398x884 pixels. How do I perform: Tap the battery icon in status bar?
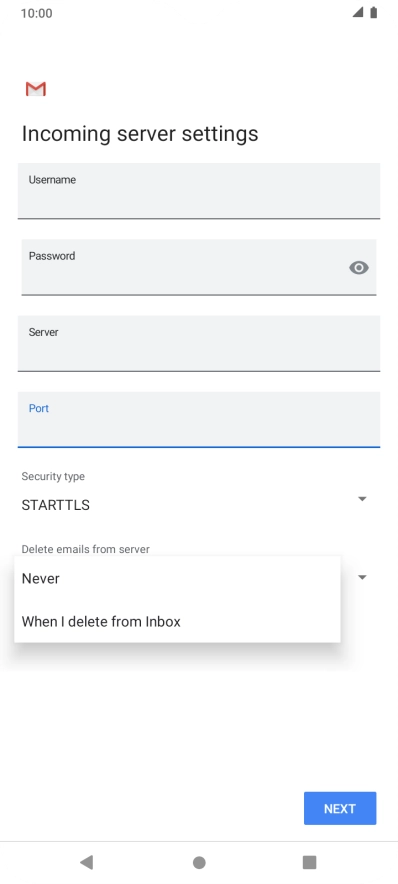click(373, 13)
